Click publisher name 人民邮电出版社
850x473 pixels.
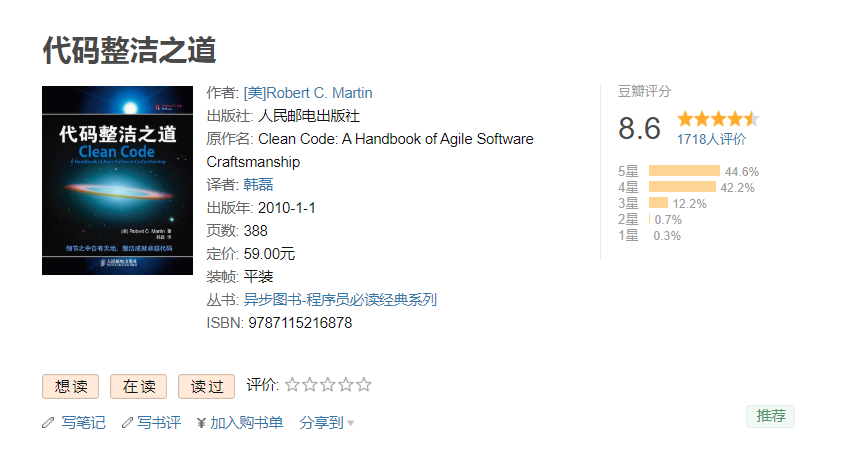click(x=308, y=116)
